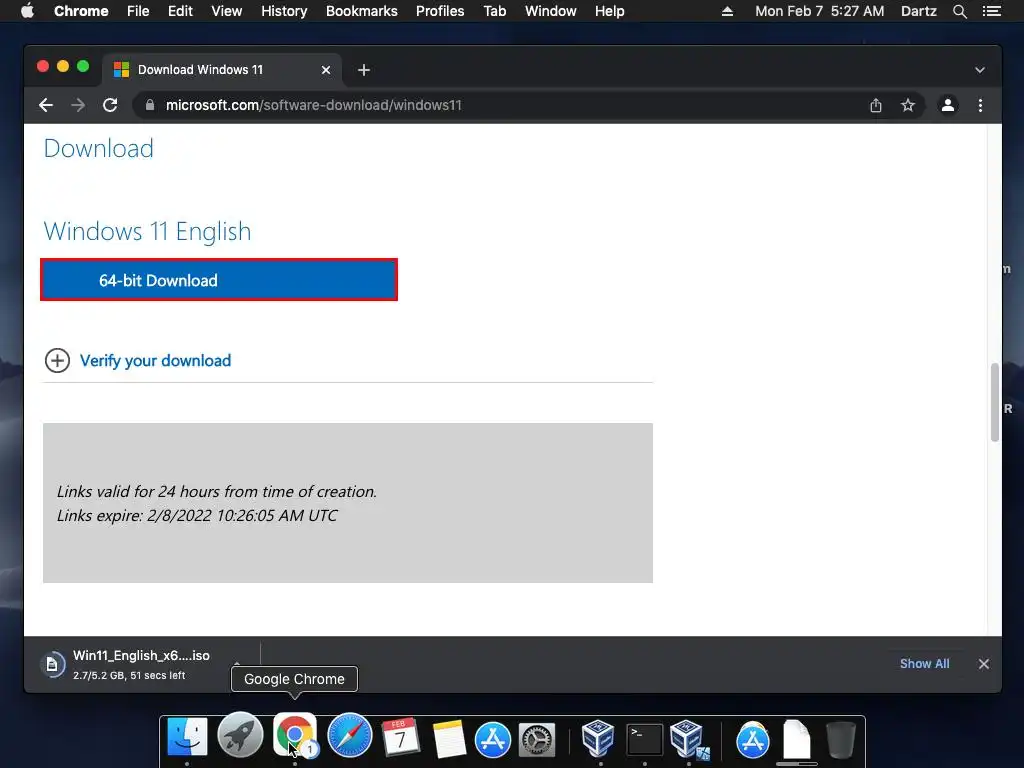Open the Apple menu
1024x768 pixels.
[27, 11]
